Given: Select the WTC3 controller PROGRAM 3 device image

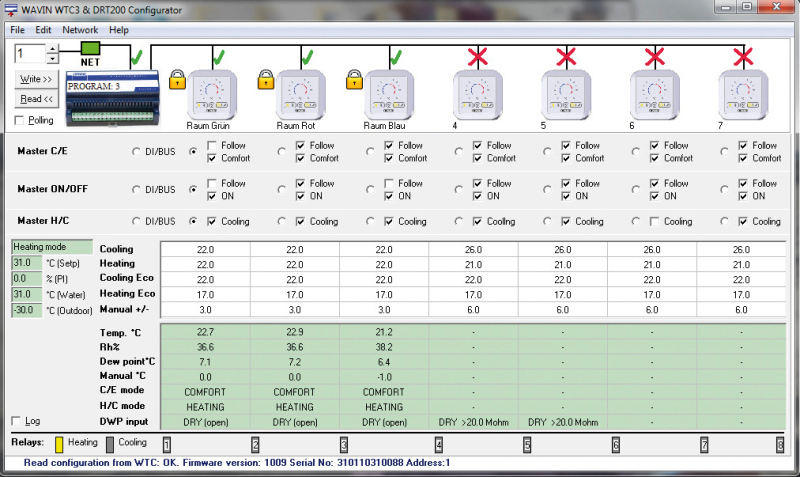Looking at the screenshot, I should tap(113, 98).
